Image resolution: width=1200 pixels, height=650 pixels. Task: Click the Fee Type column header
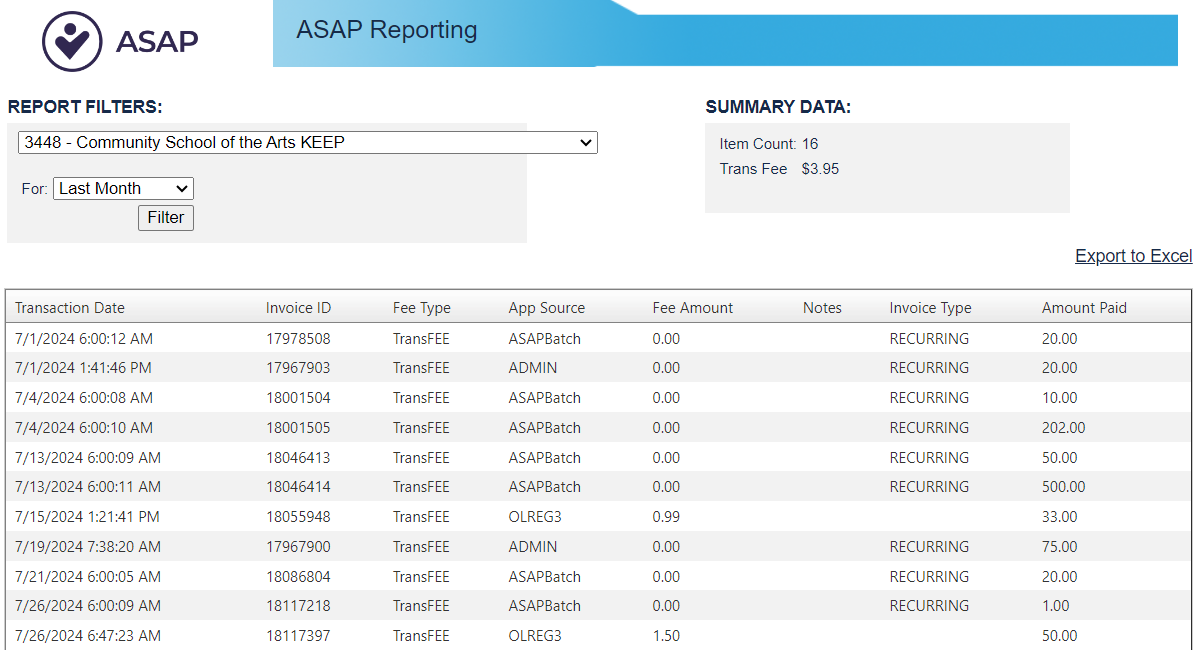pyautogui.click(x=422, y=308)
